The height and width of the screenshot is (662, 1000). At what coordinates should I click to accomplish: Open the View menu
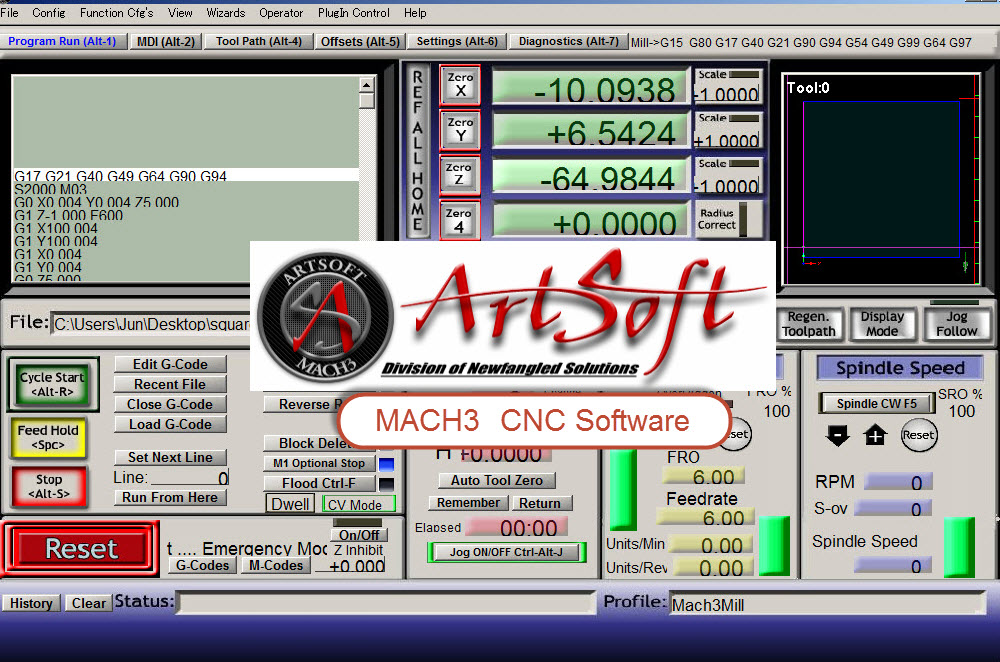click(180, 13)
